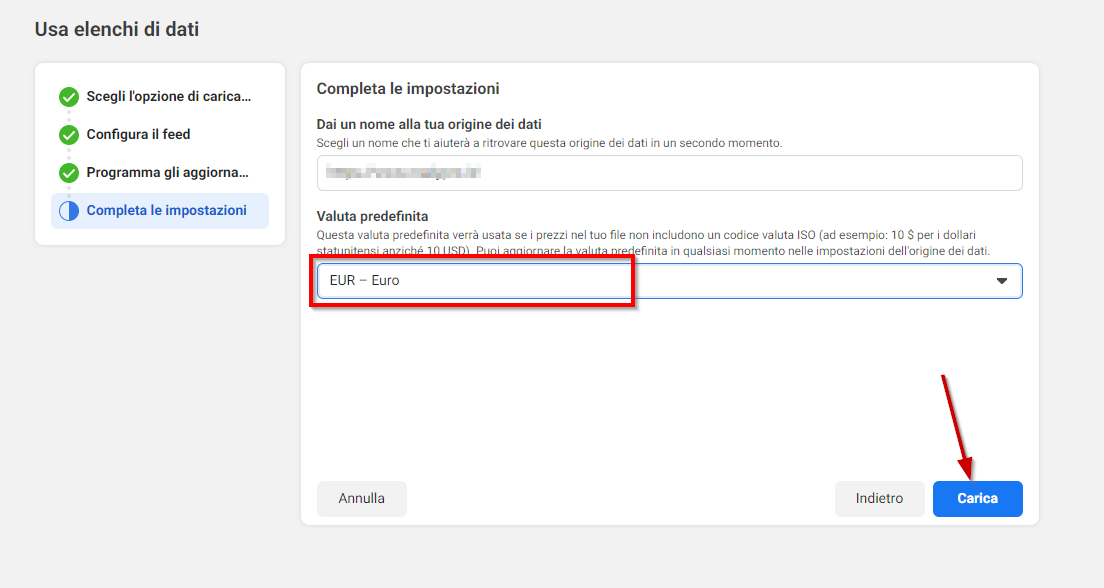The image size is (1104, 588).
Task: Click description text starting Questa valuta predefinita
Action: [x=653, y=243]
